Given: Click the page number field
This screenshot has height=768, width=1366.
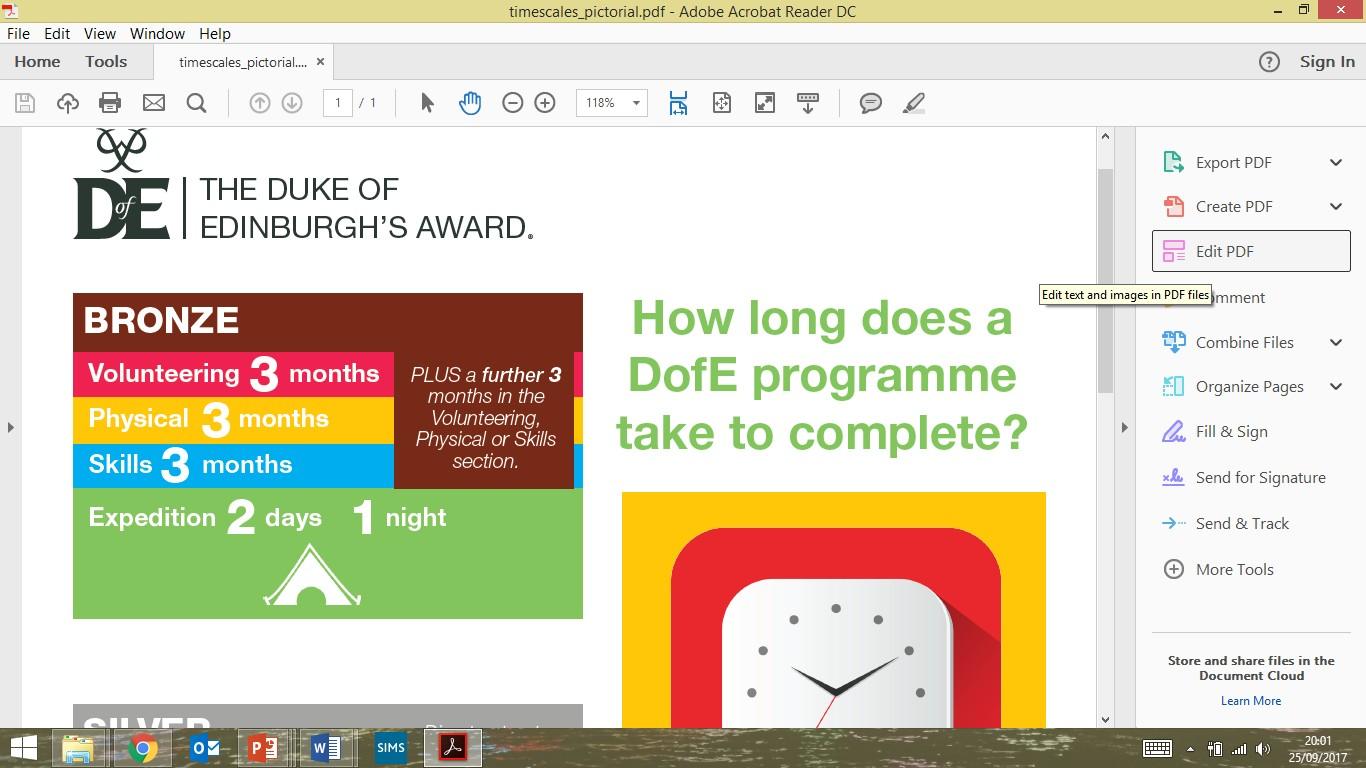Looking at the screenshot, I should pos(338,103).
